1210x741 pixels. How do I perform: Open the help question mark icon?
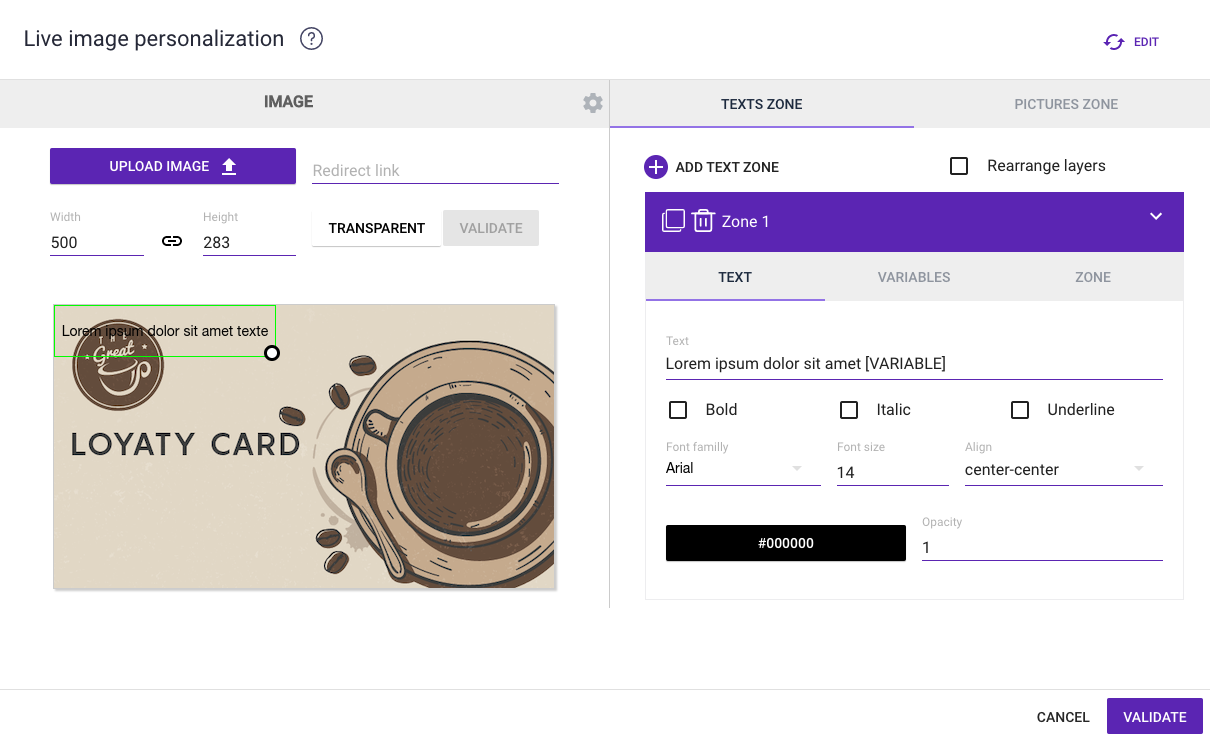312,39
